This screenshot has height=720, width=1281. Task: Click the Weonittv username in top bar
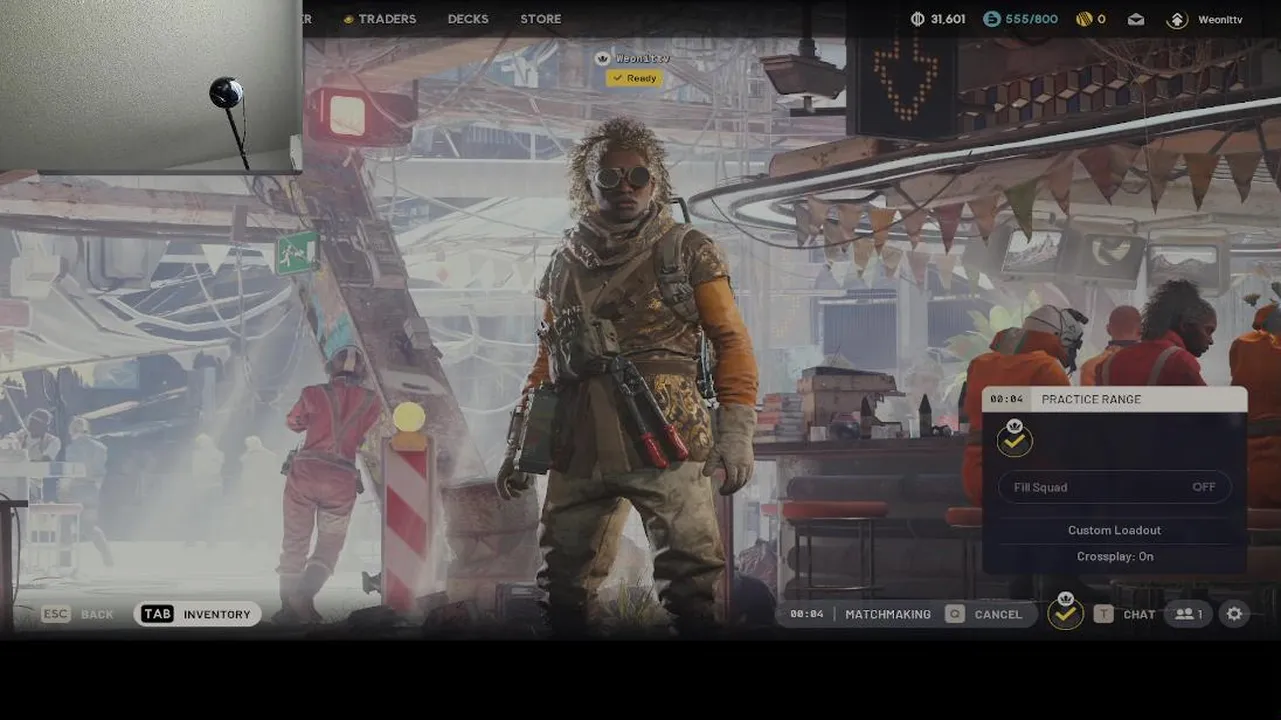coord(1220,19)
